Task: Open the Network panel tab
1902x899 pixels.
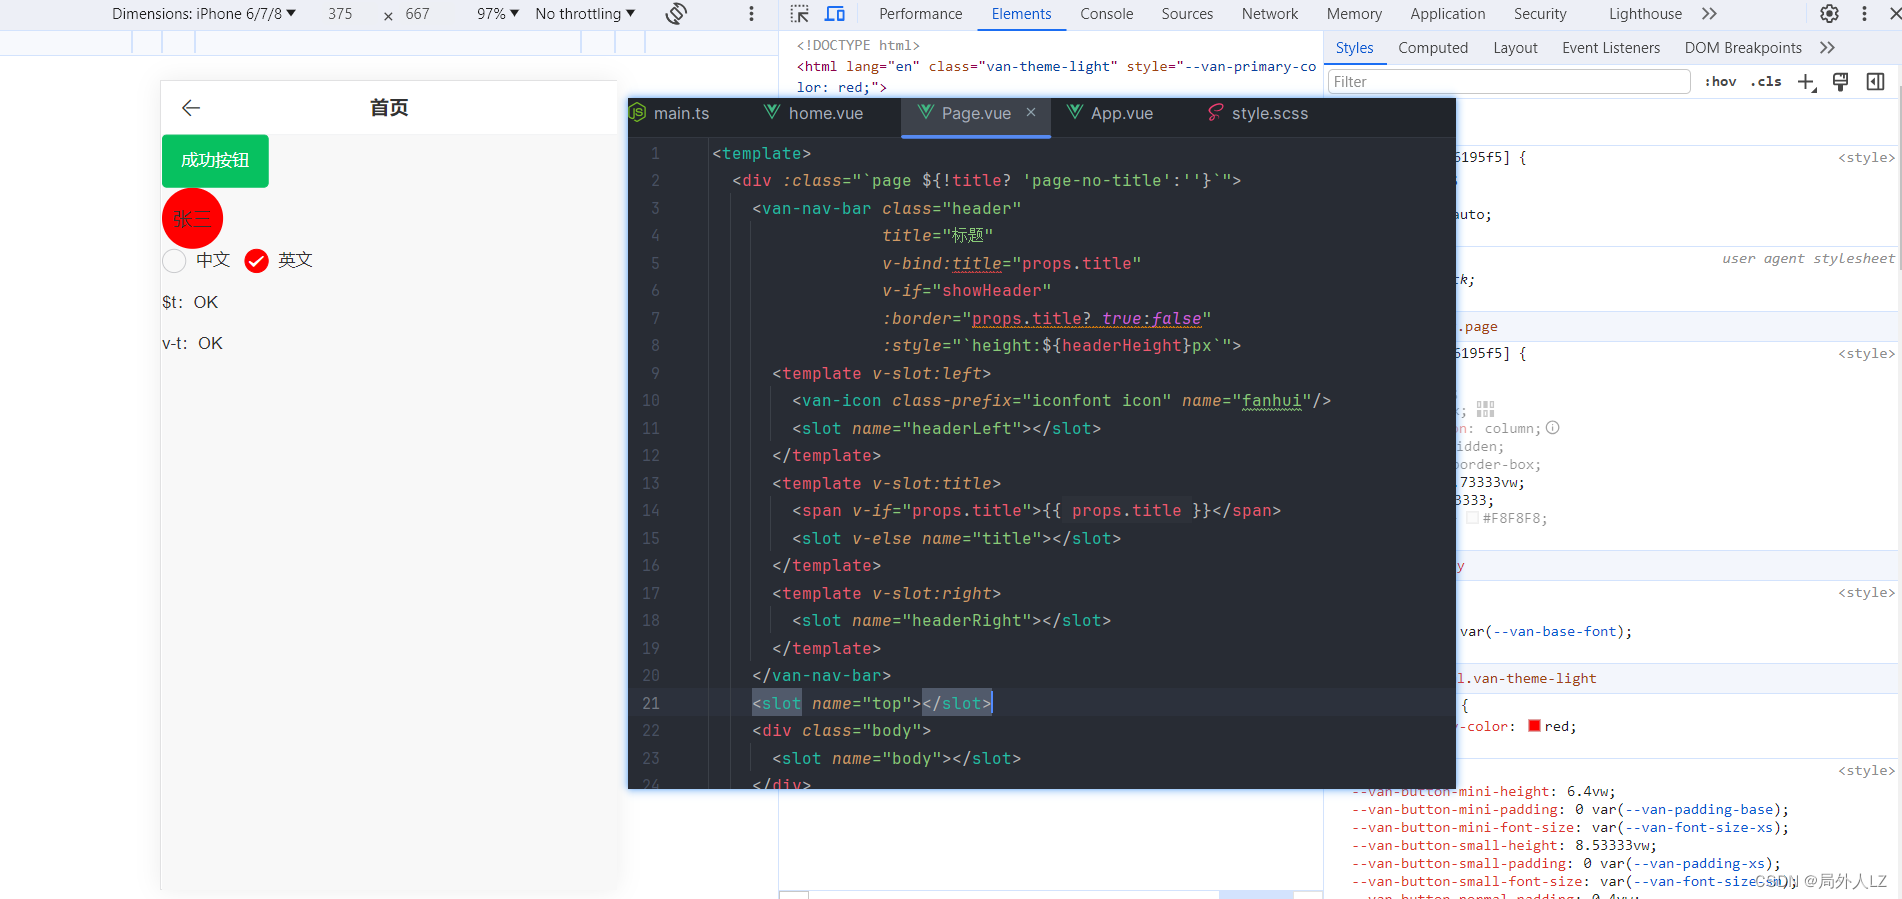Action: (x=1270, y=14)
